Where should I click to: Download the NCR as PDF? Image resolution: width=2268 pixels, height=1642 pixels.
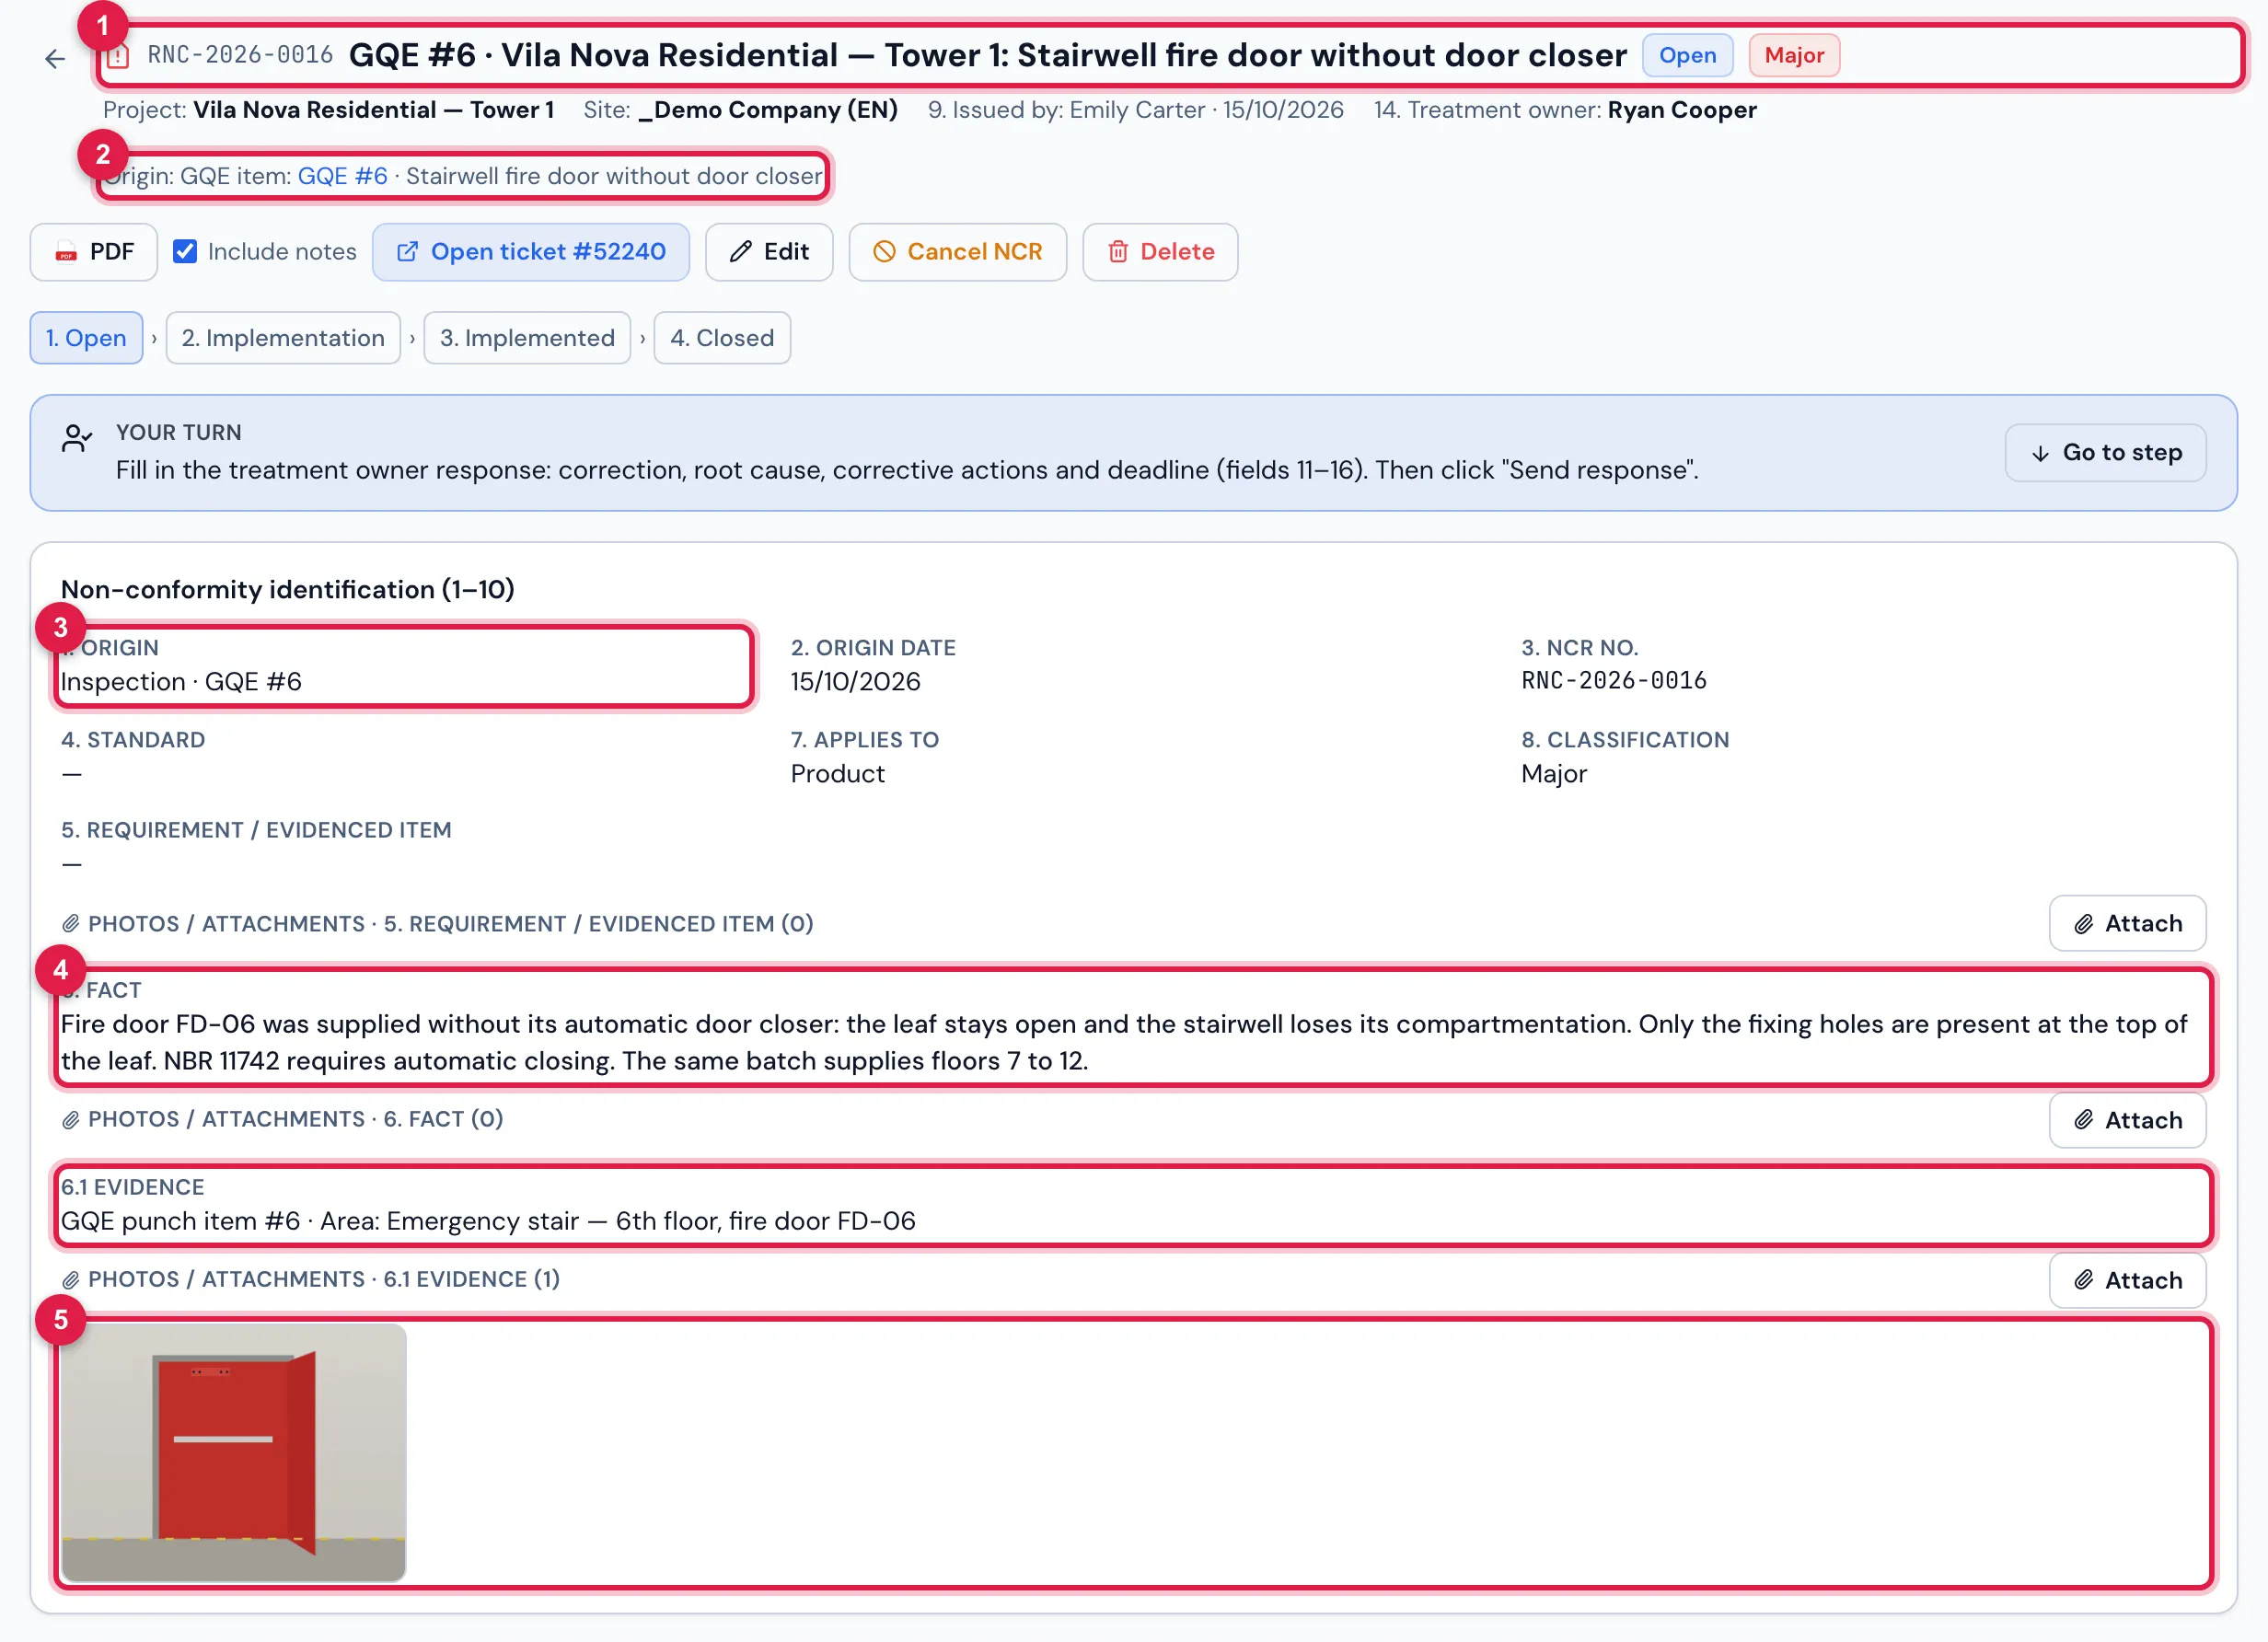[x=94, y=252]
